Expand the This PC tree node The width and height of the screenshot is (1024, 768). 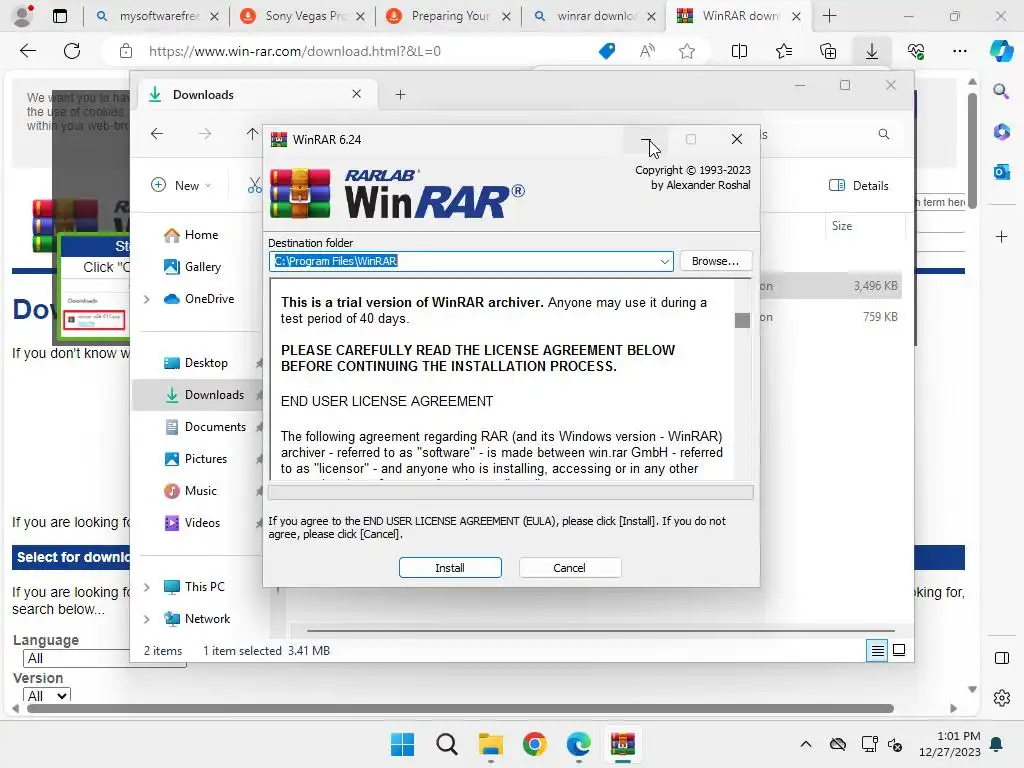[x=147, y=587]
